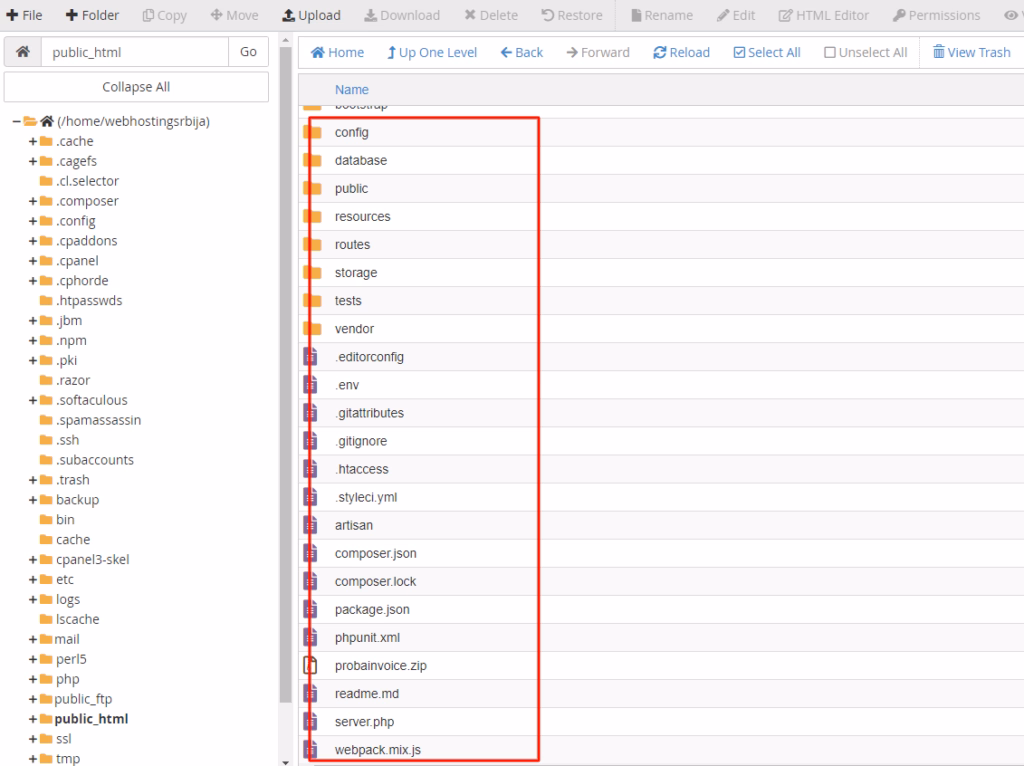
Task: Select .spamassassin in the folder tree
Action: [x=98, y=420]
